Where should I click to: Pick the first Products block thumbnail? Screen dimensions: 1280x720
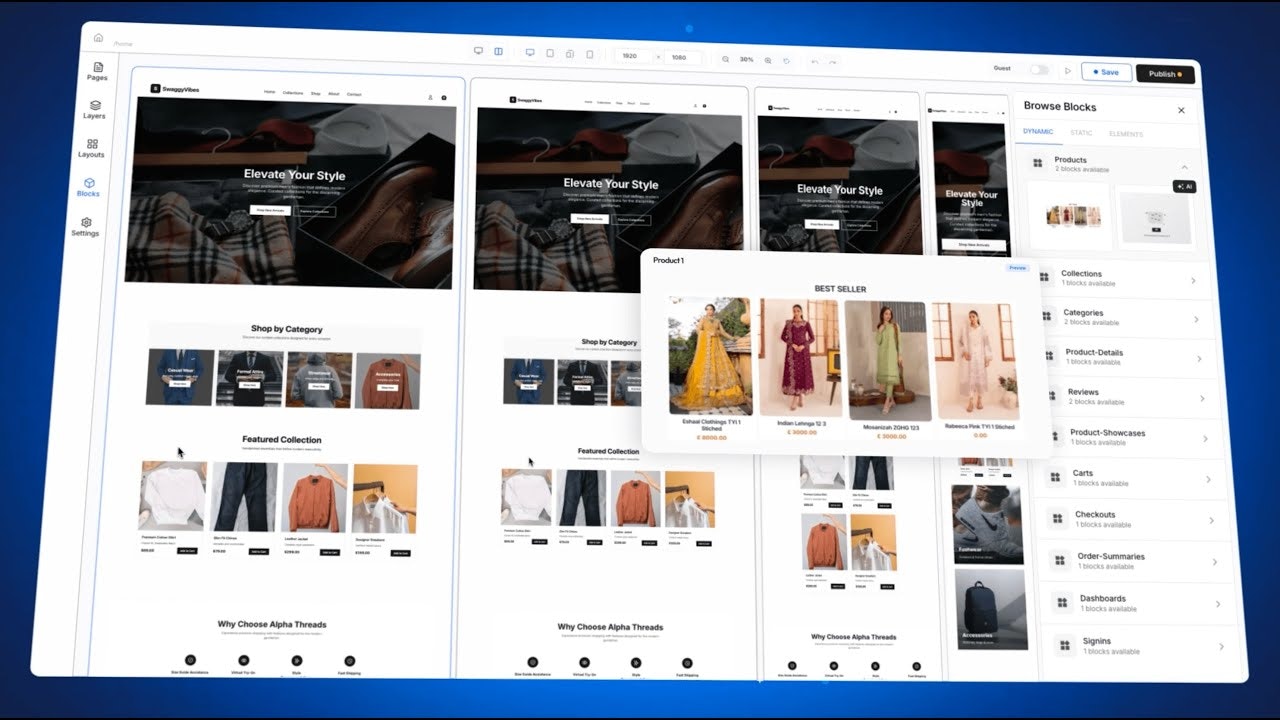[1069, 217]
